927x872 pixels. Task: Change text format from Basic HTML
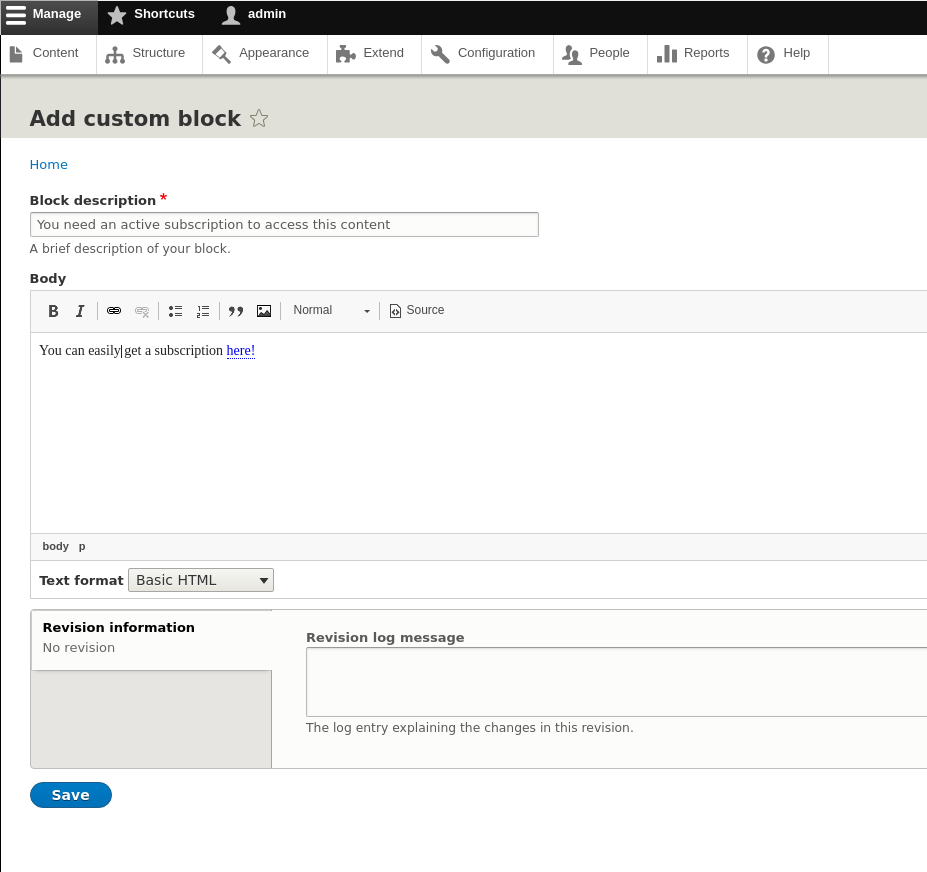tap(200, 580)
